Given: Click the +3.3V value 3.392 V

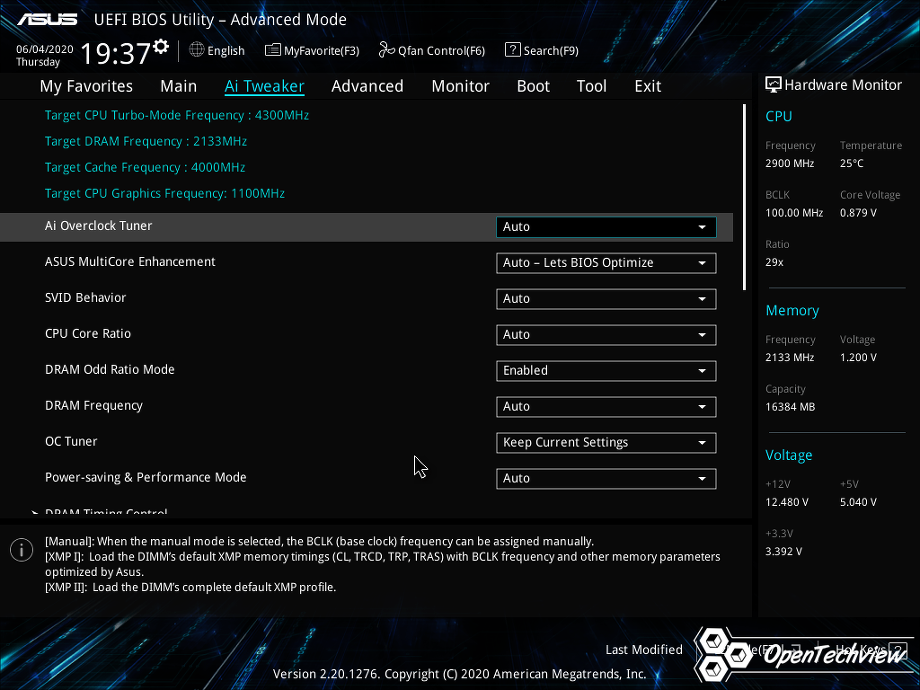Looking at the screenshot, I should click(x=784, y=552).
